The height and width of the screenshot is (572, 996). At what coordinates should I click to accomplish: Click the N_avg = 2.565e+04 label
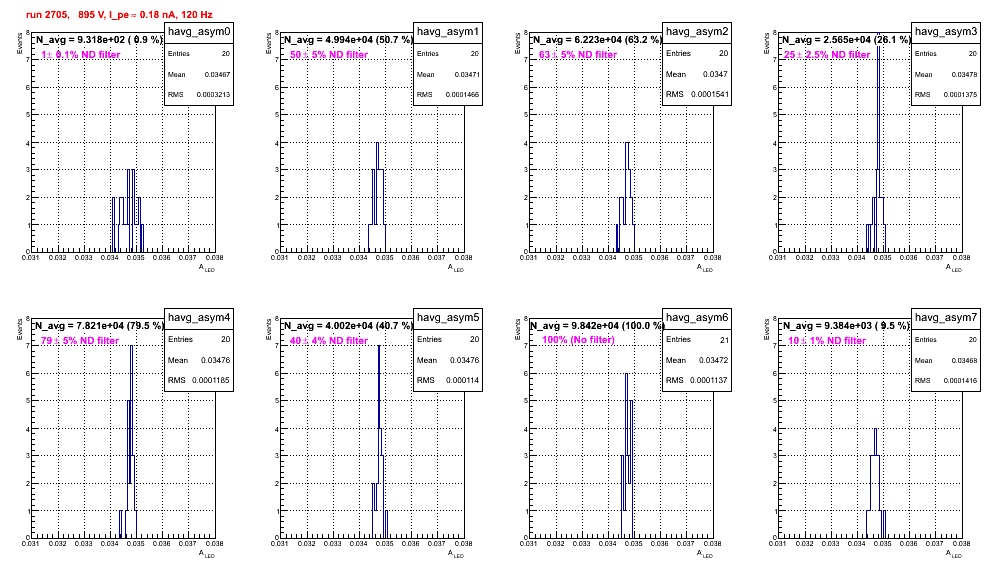coord(847,39)
